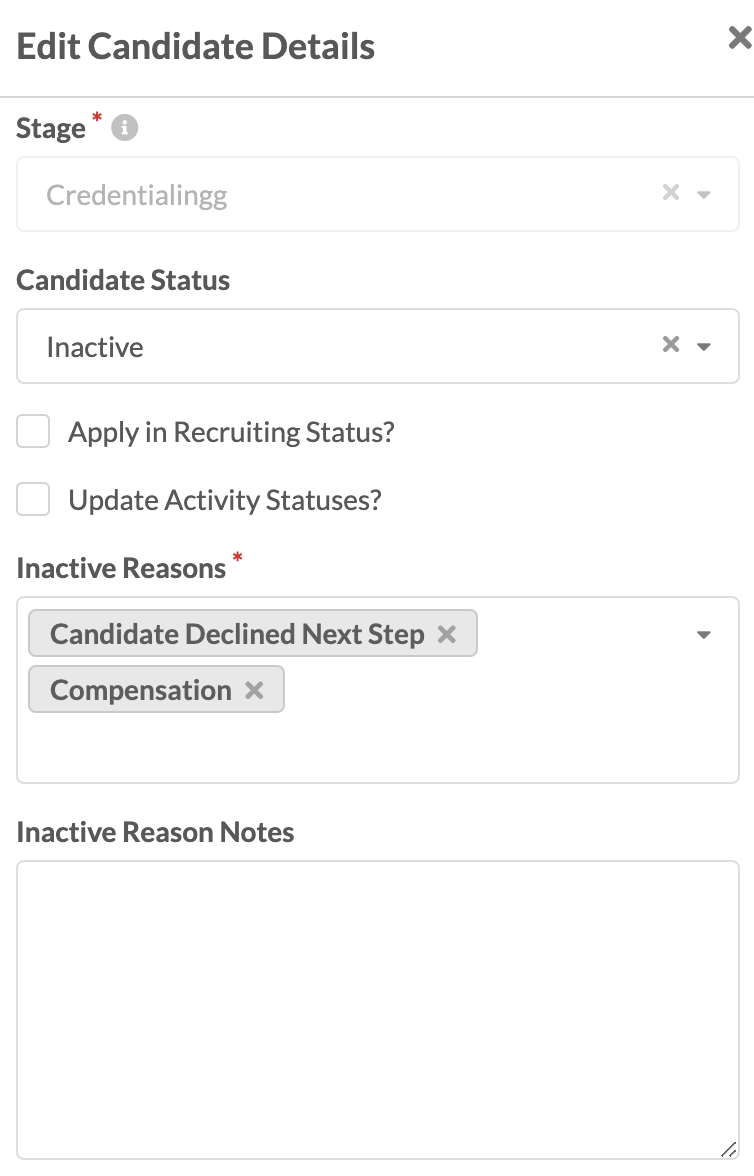
Task: Click the Credentialingg stage field
Action: 377,194
